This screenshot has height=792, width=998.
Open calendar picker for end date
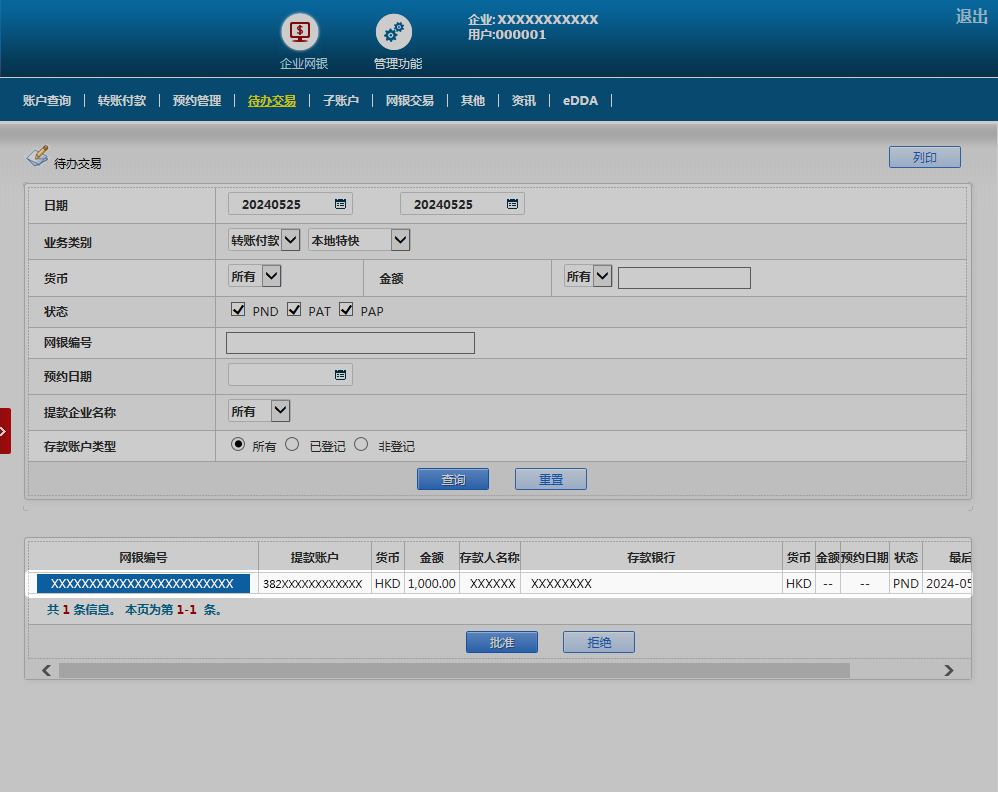tap(512, 204)
